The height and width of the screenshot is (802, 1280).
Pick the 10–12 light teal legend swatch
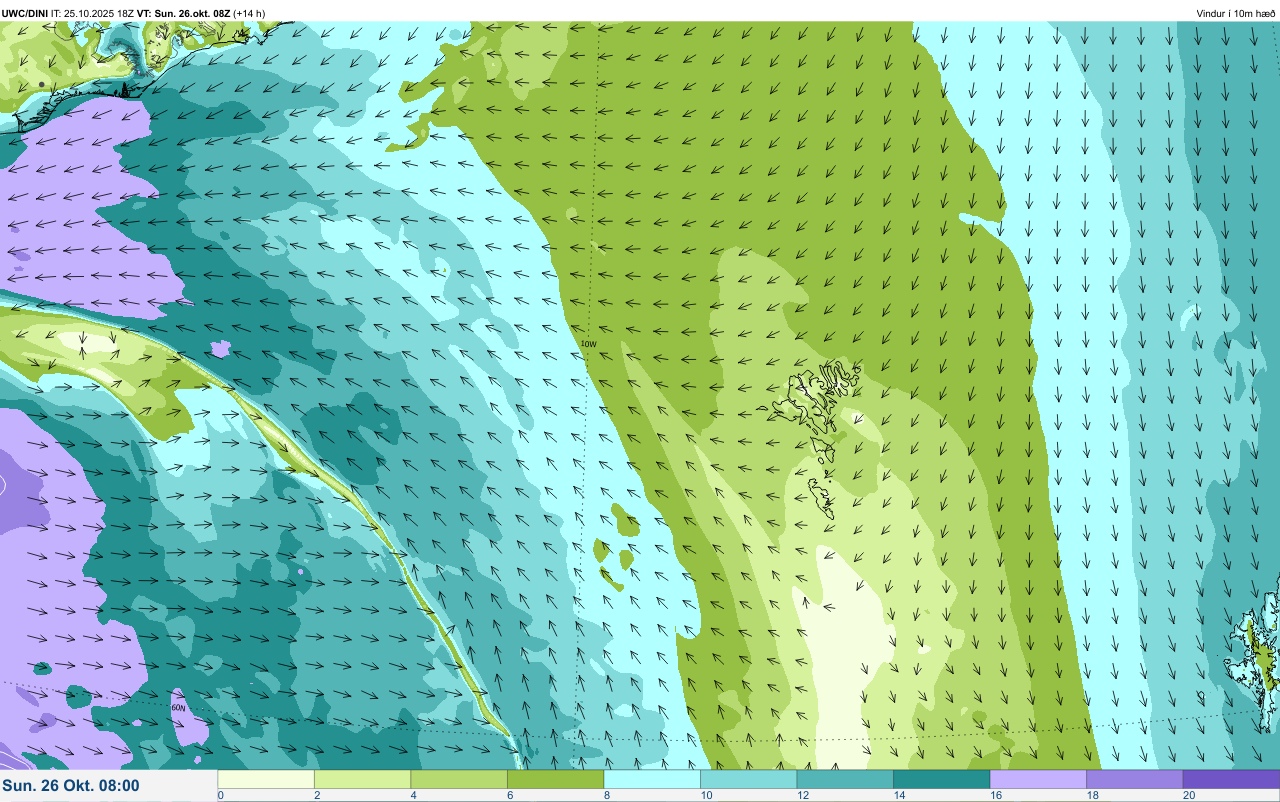[748, 779]
